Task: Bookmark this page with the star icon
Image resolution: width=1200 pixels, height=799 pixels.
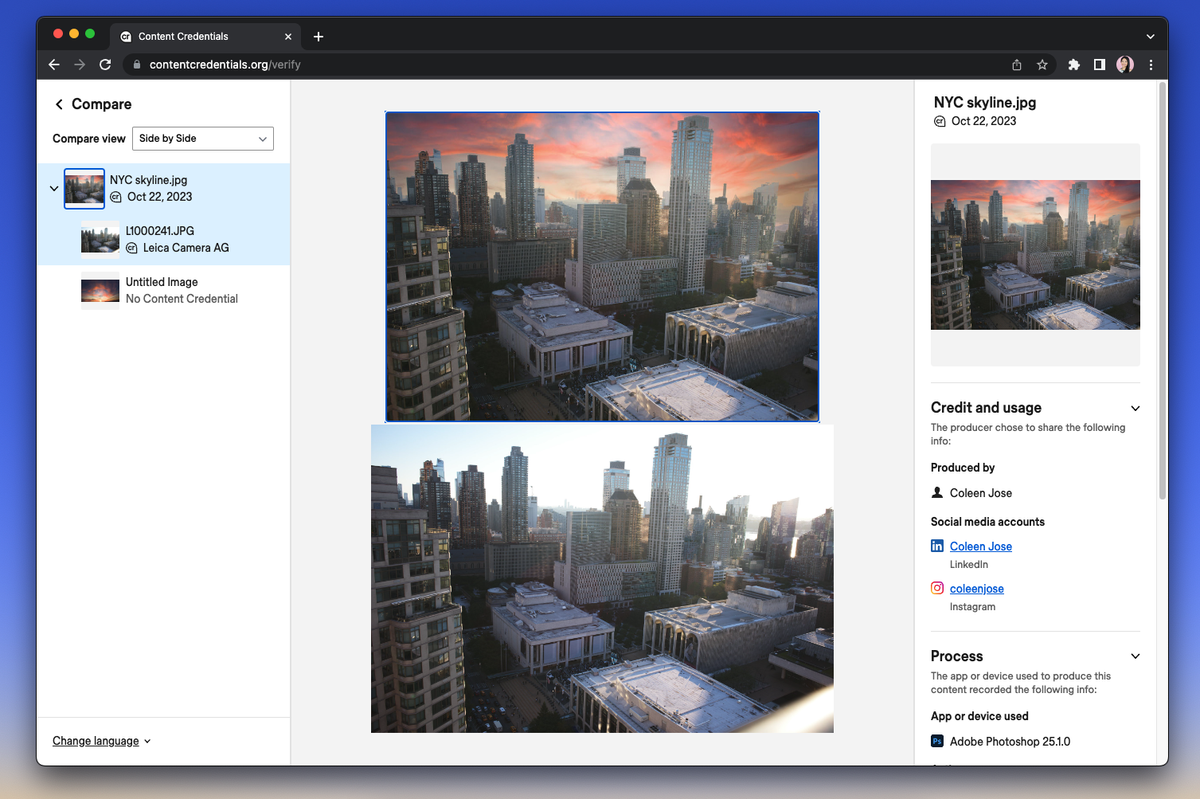Action: pyautogui.click(x=1042, y=65)
